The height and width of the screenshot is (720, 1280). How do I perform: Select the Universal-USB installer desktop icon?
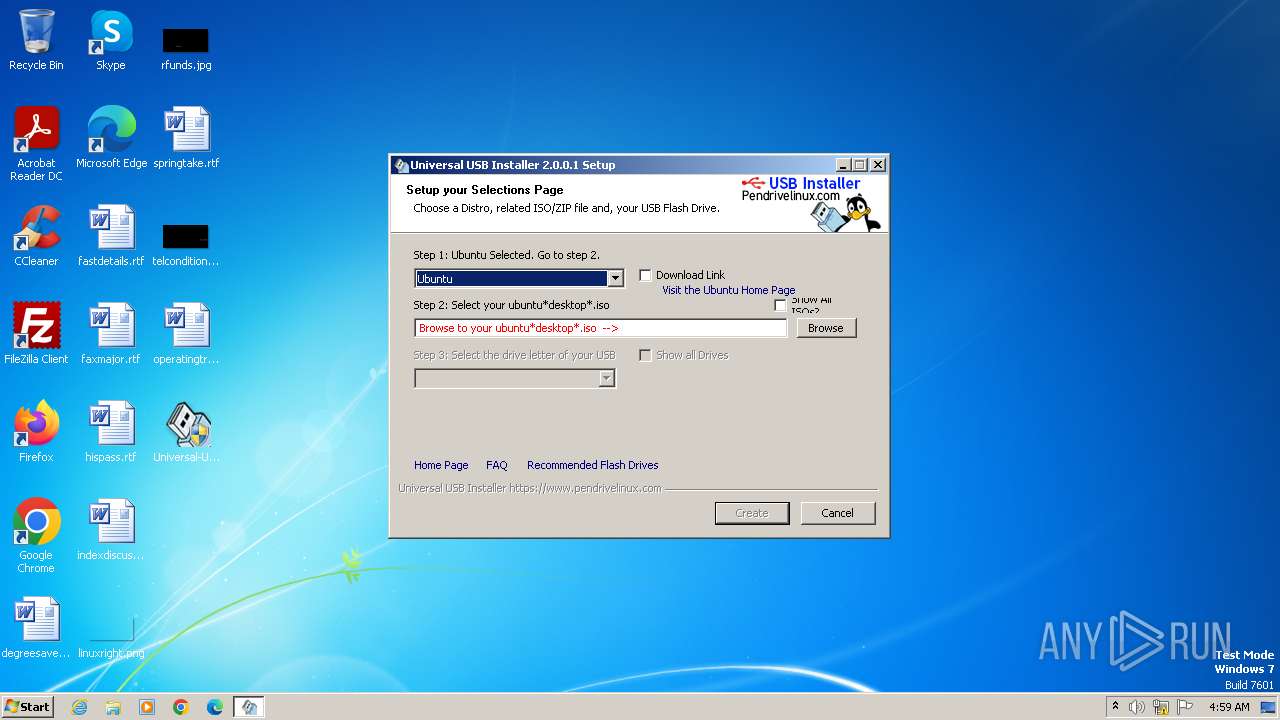[186, 432]
